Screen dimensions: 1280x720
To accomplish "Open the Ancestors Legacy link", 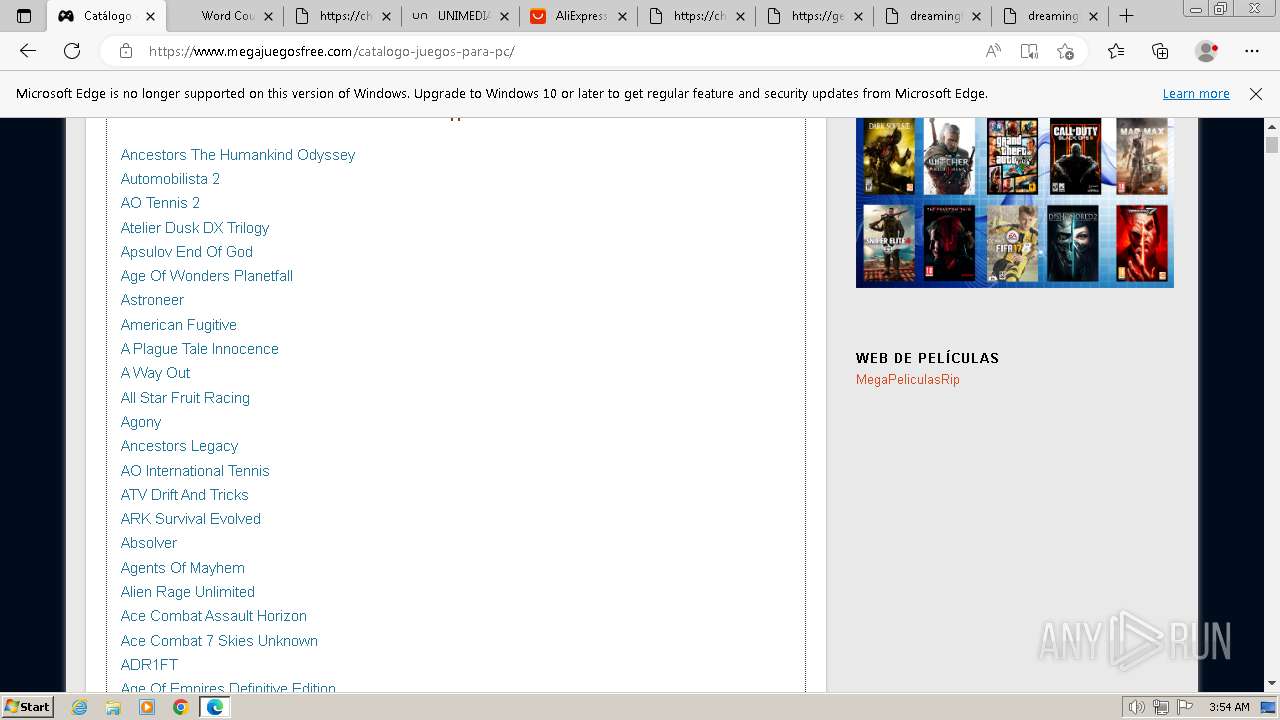I will point(179,446).
